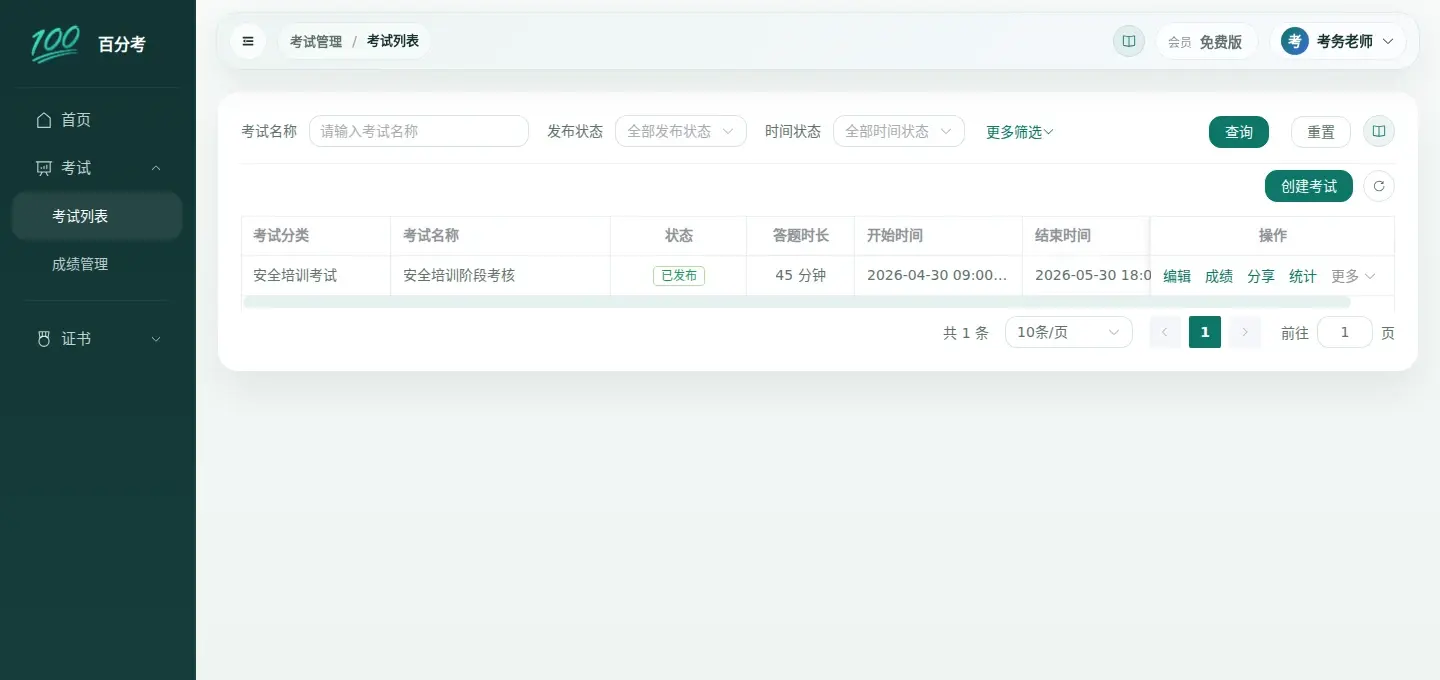Expand 更多筛选 filters

(x=1020, y=132)
